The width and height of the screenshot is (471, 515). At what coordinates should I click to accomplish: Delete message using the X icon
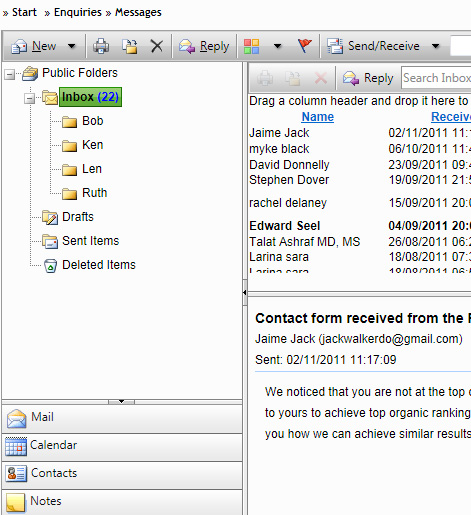coord(156,46)
